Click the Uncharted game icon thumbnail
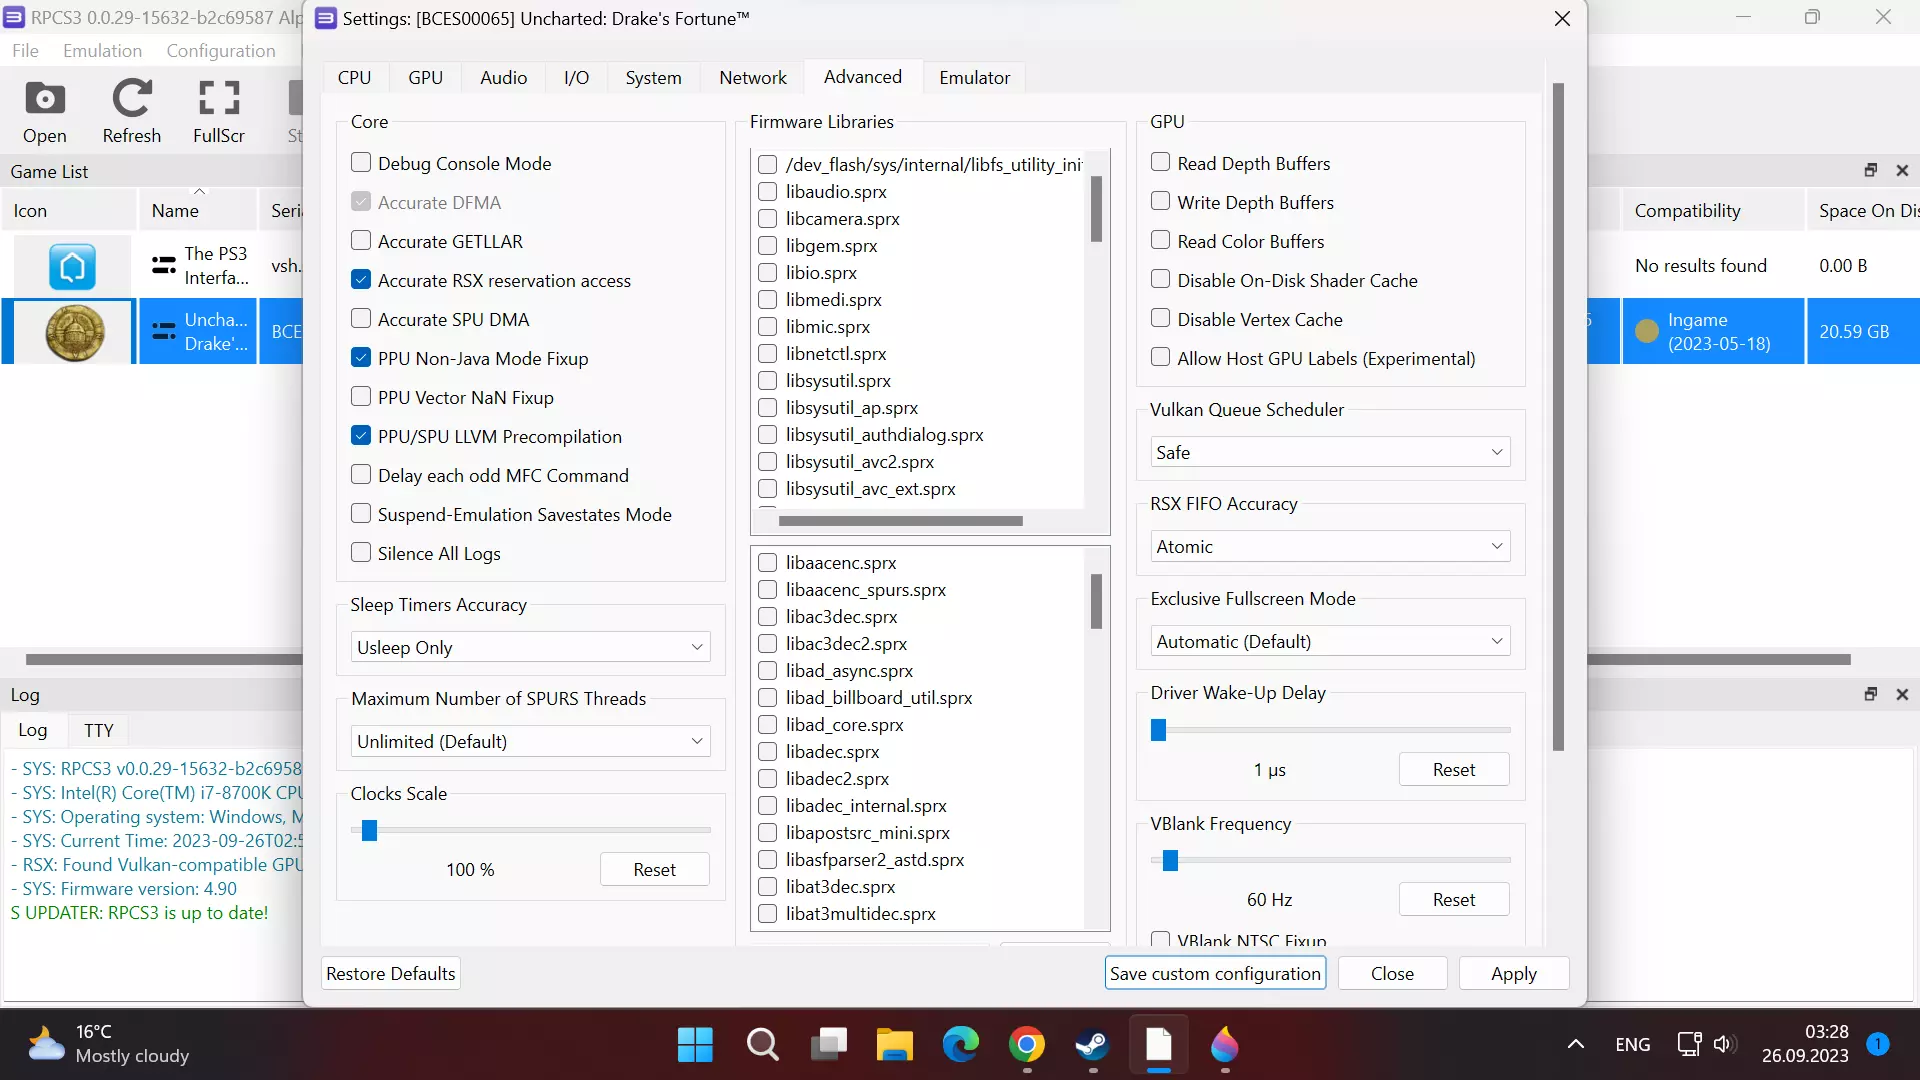Image resolution: width=1920 pixels, height=1080 pixels. point(75,332)
